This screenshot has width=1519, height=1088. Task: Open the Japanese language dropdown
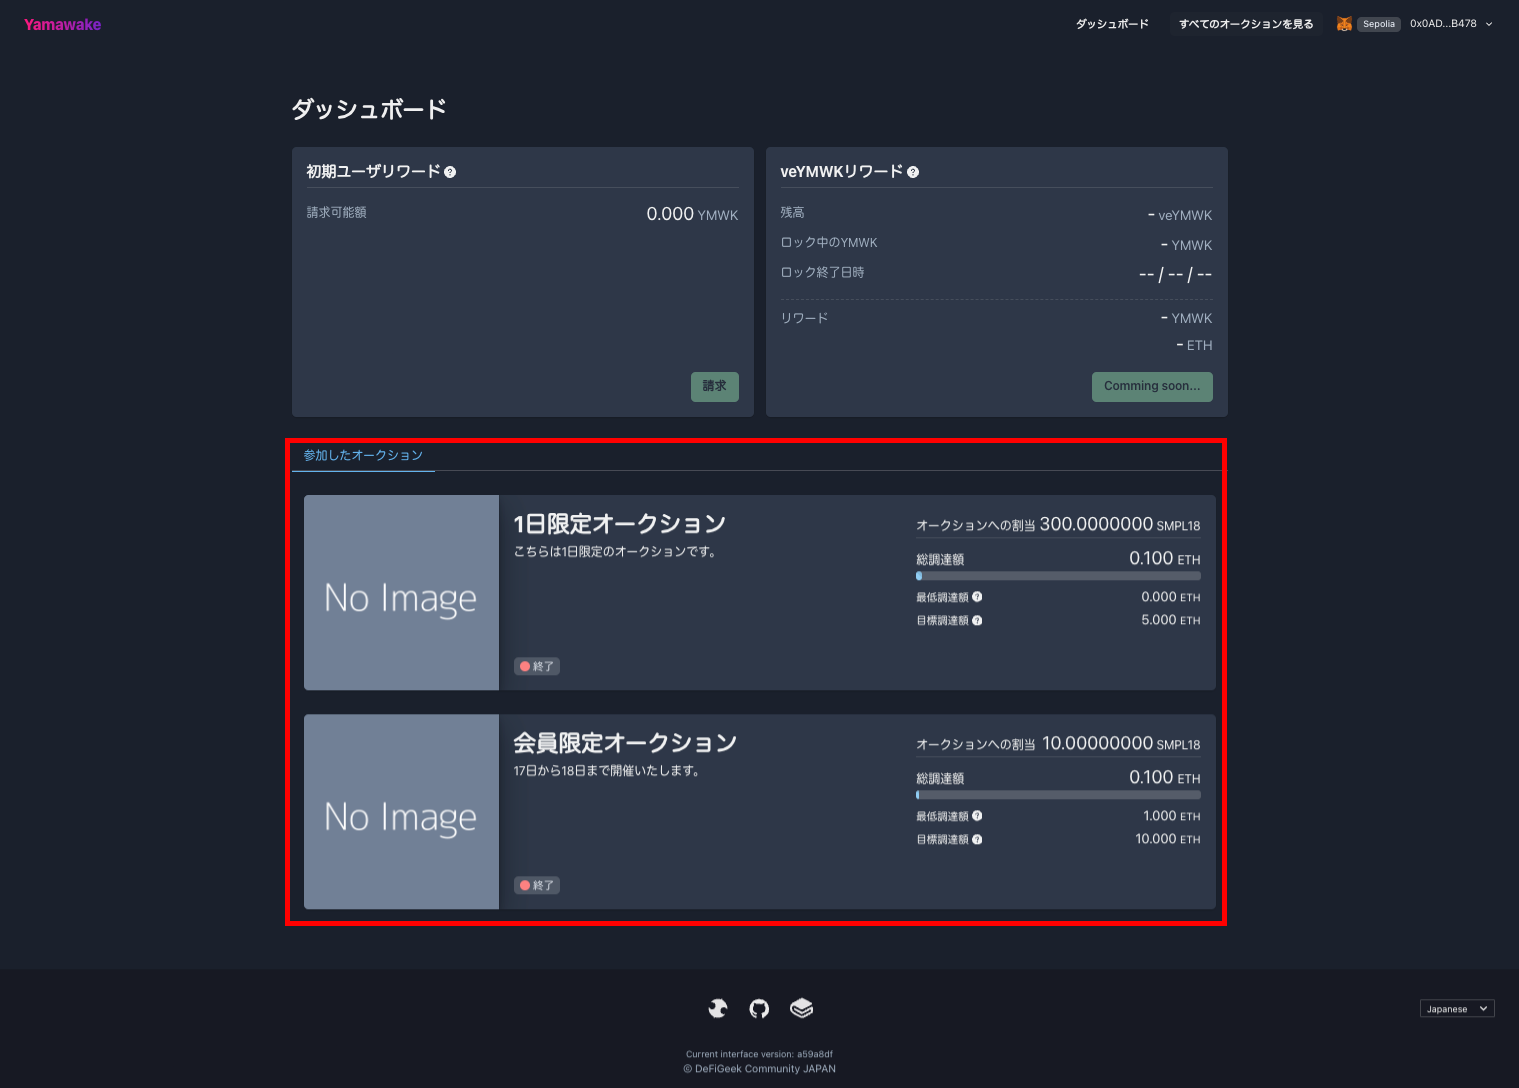pos(1456,1009)
